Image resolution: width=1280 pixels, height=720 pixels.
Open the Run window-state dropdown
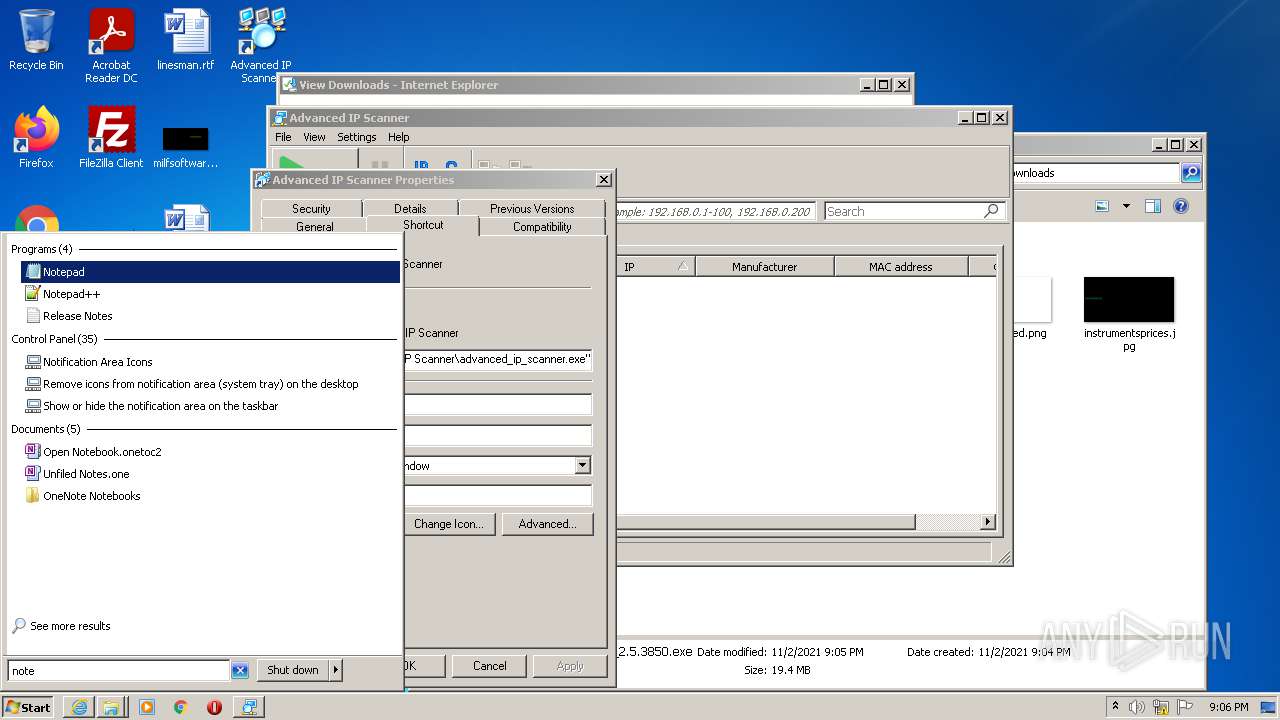[582, 466]
